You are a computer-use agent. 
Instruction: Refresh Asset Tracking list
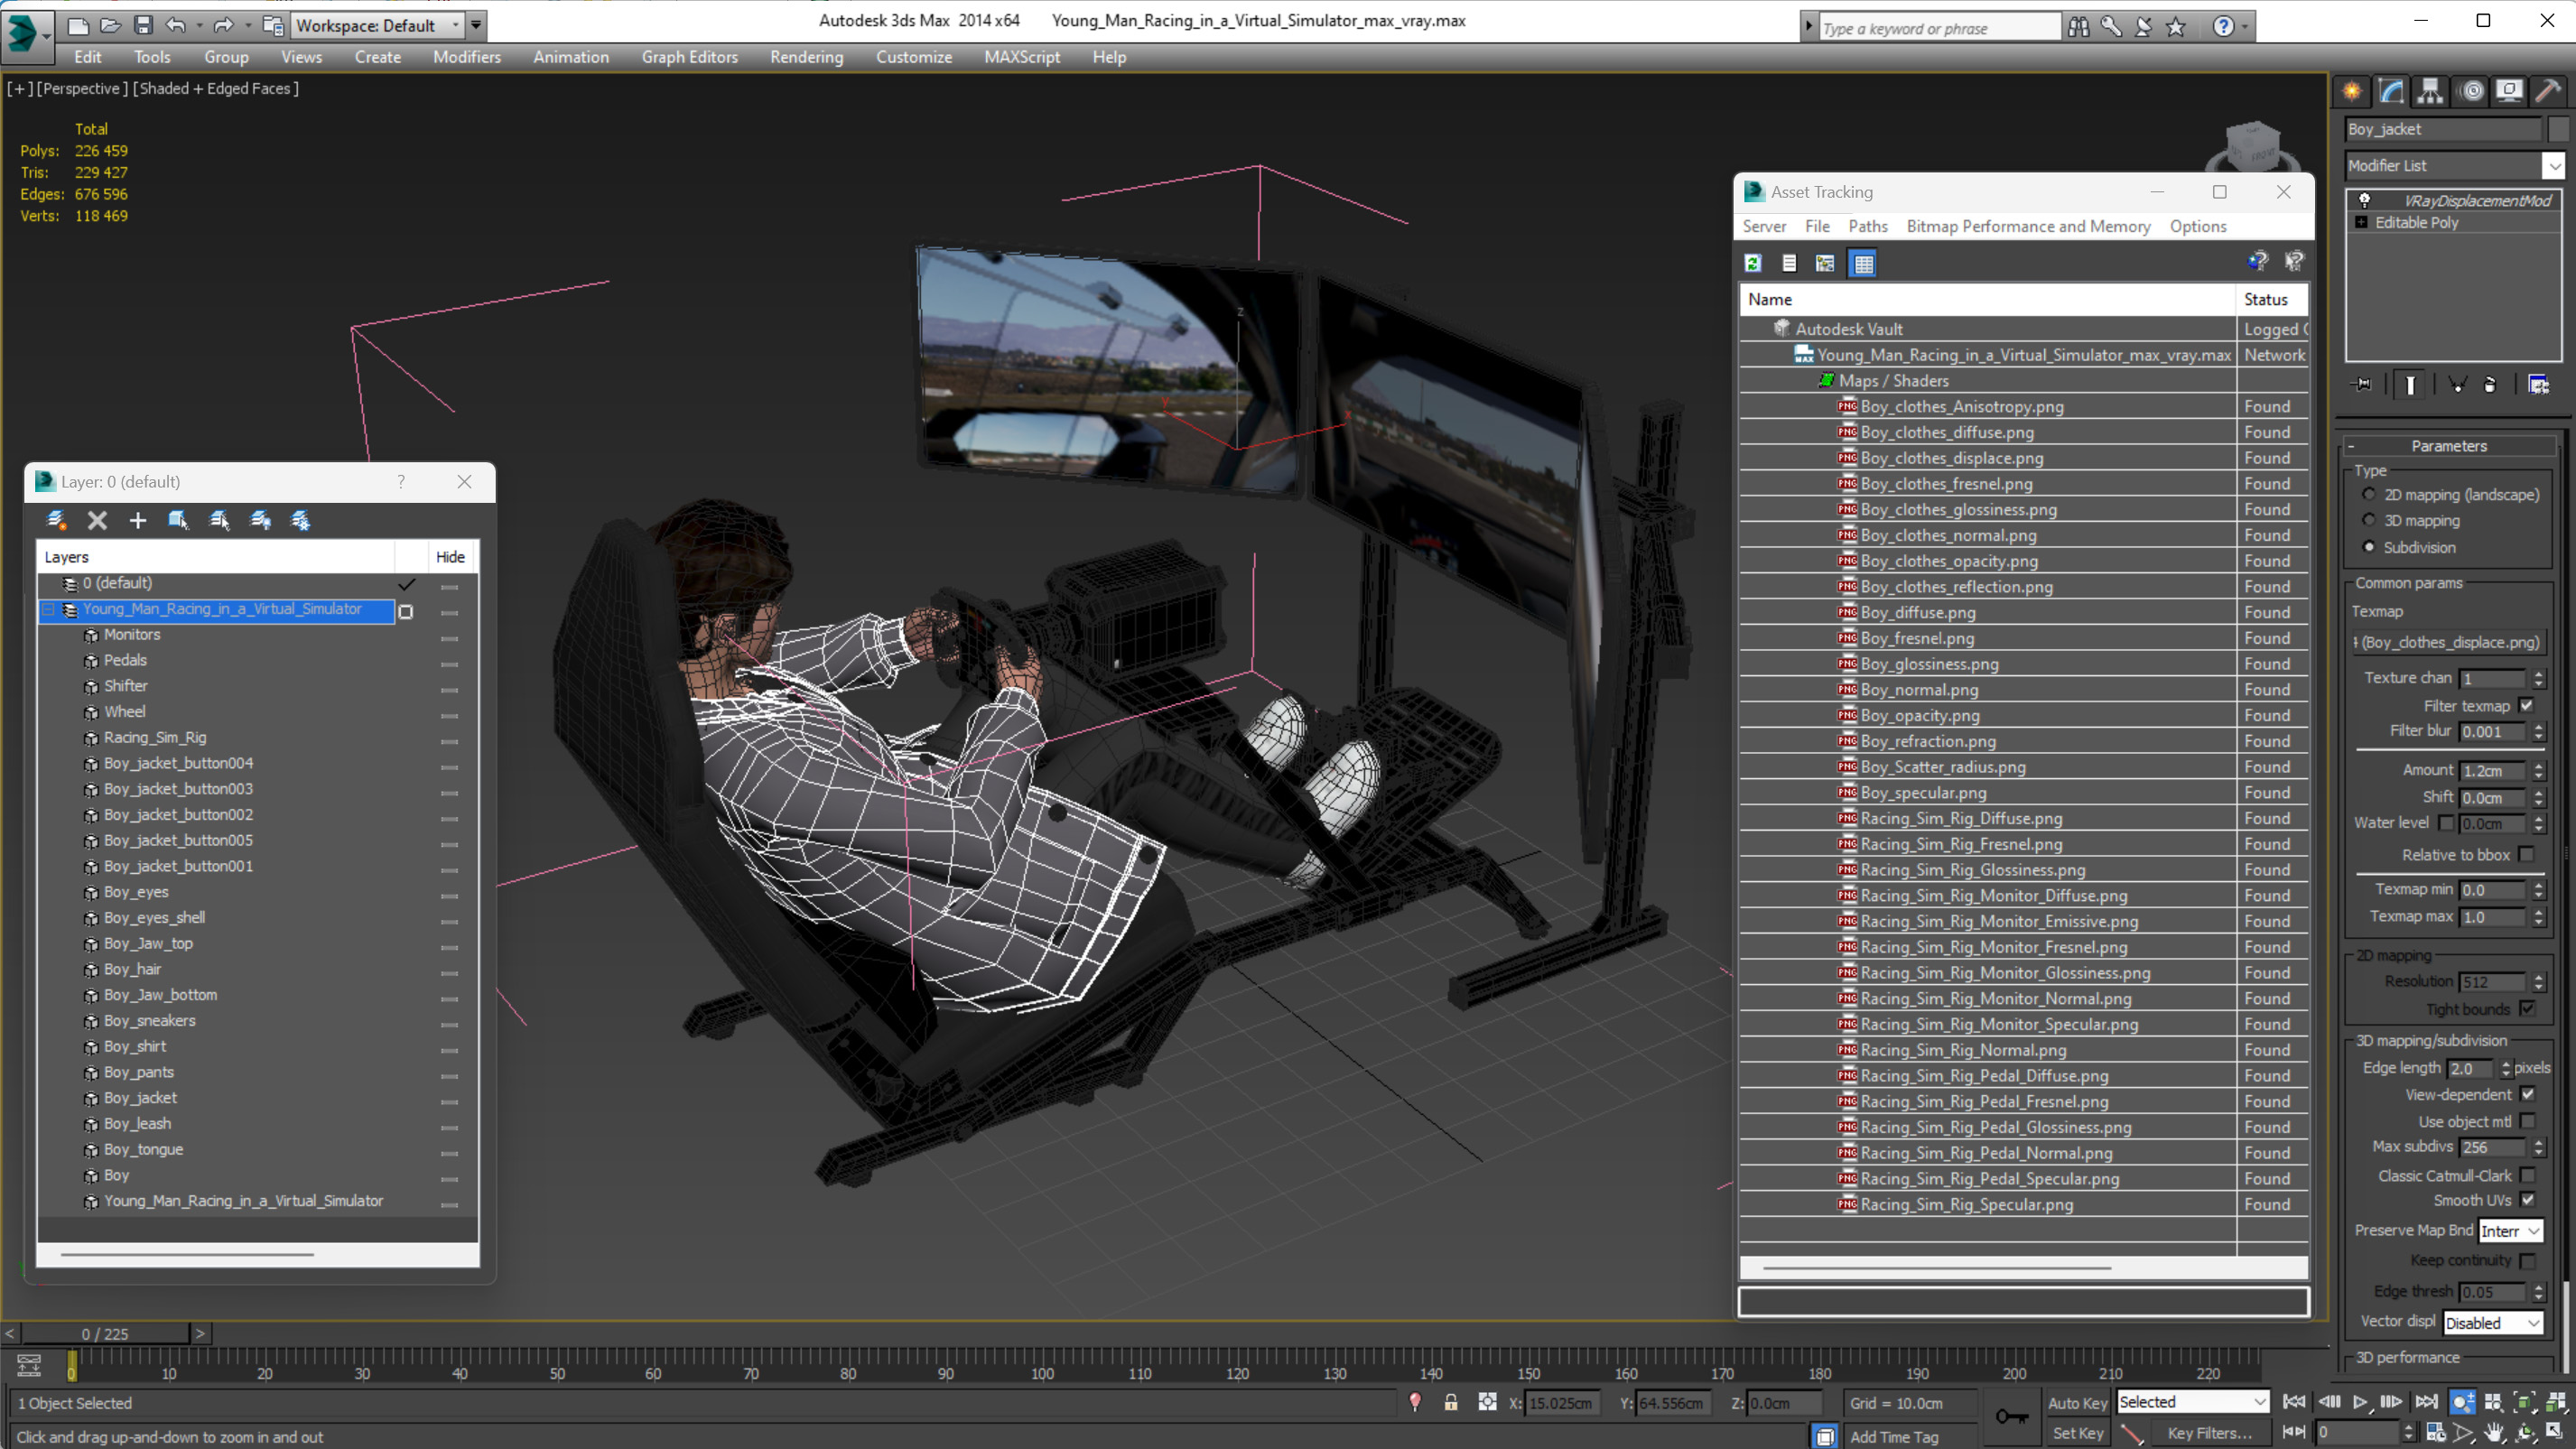[1753, 263]
